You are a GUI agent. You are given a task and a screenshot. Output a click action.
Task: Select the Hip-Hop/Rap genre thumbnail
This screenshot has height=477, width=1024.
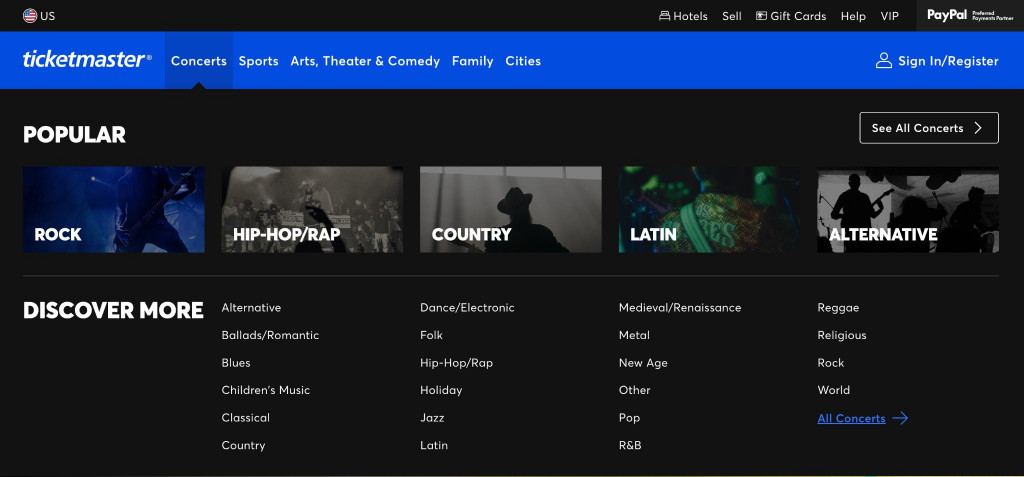[x=312, y=210]
